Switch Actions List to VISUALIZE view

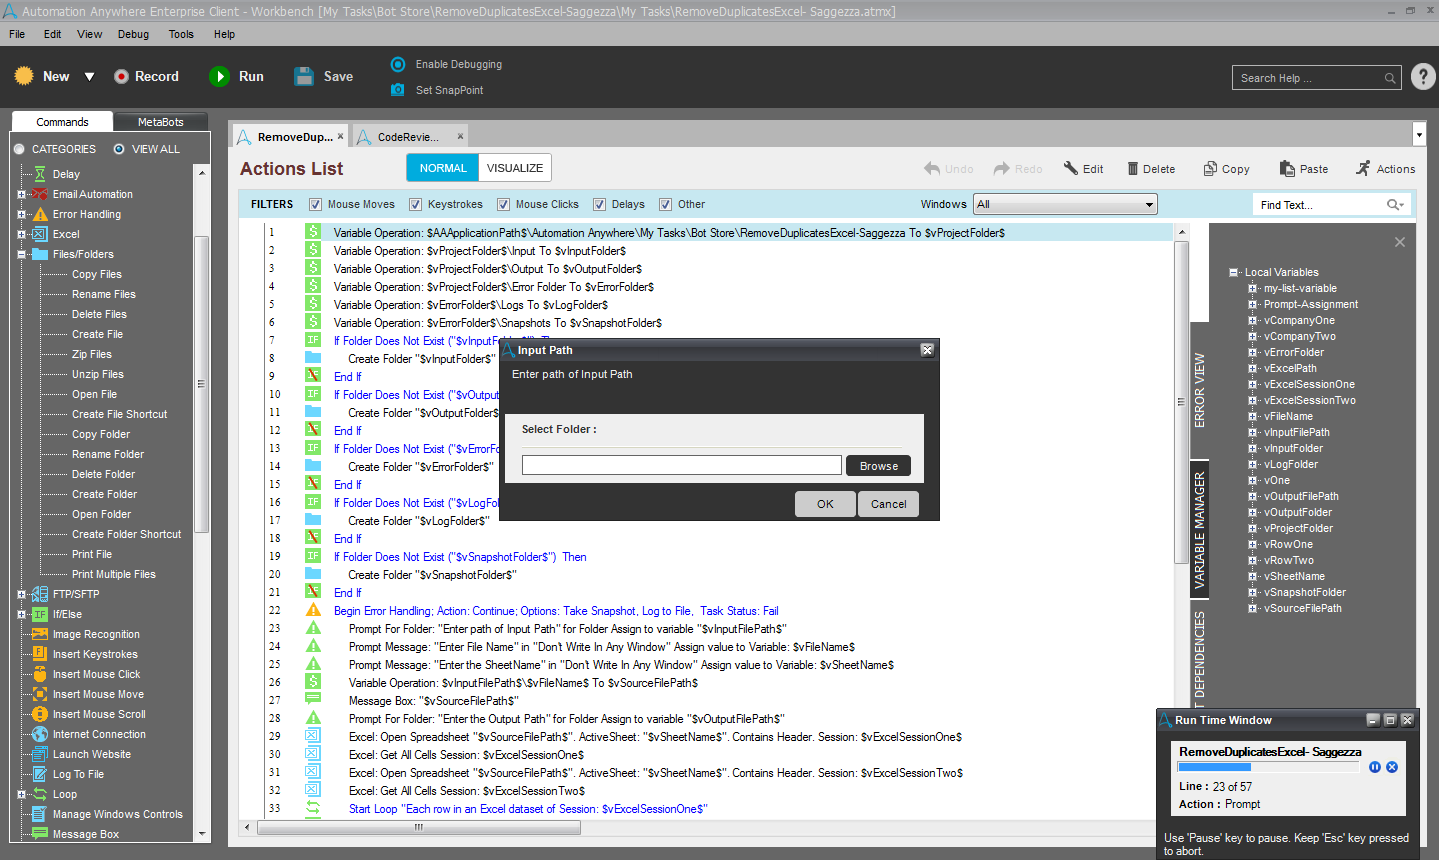click(x=515, y=168)
